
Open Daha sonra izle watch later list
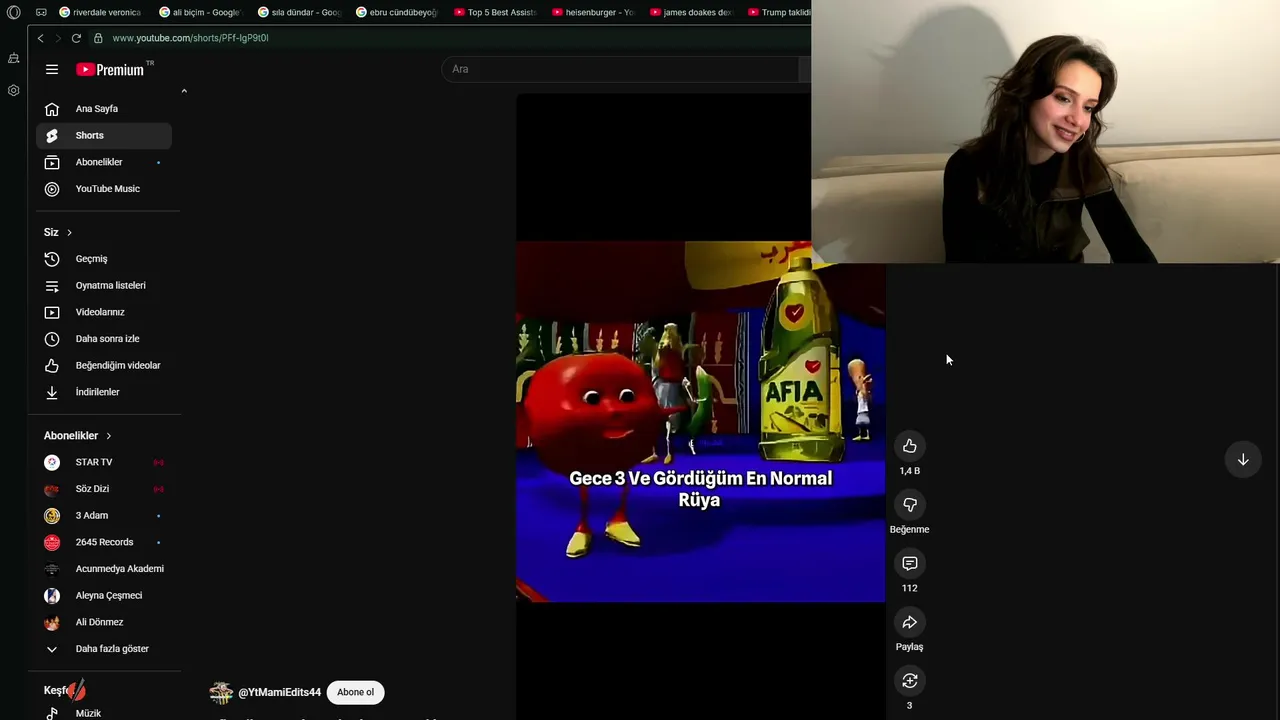click(104, 339)
